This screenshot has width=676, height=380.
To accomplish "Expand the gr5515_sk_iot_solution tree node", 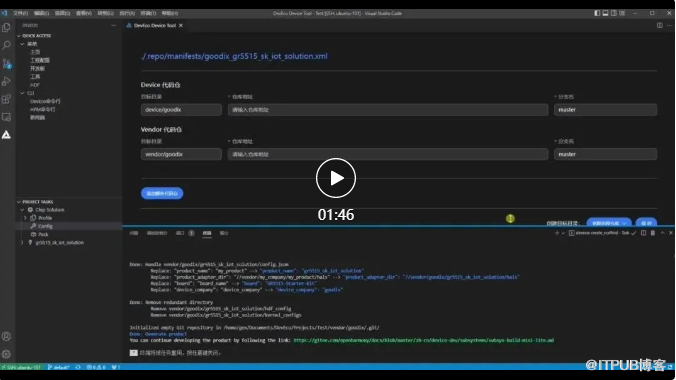I will (22, 243).
